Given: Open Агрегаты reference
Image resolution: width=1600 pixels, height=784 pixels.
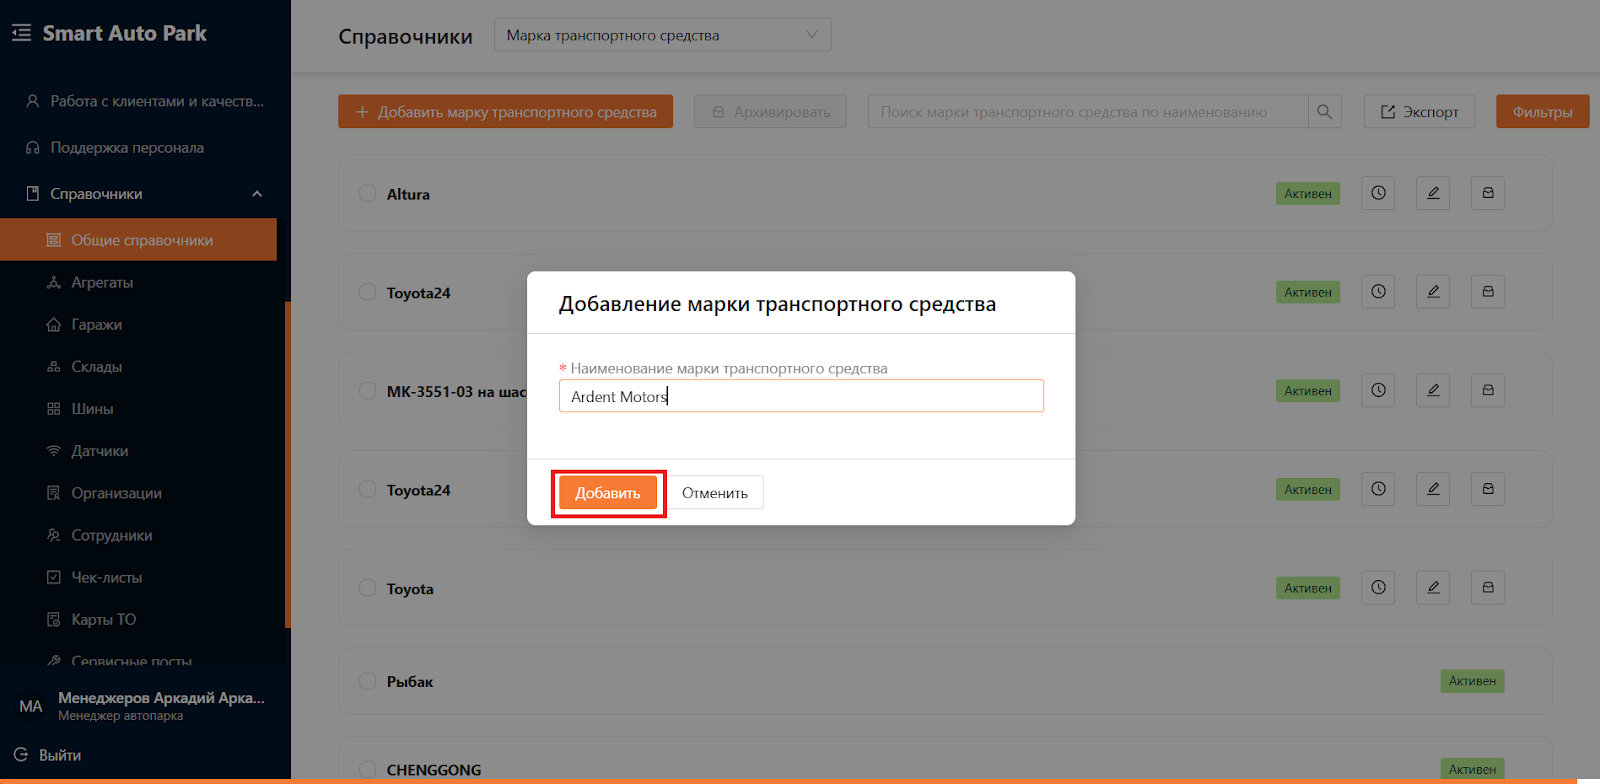Looking at the screenshot, I should click(102, 282).
